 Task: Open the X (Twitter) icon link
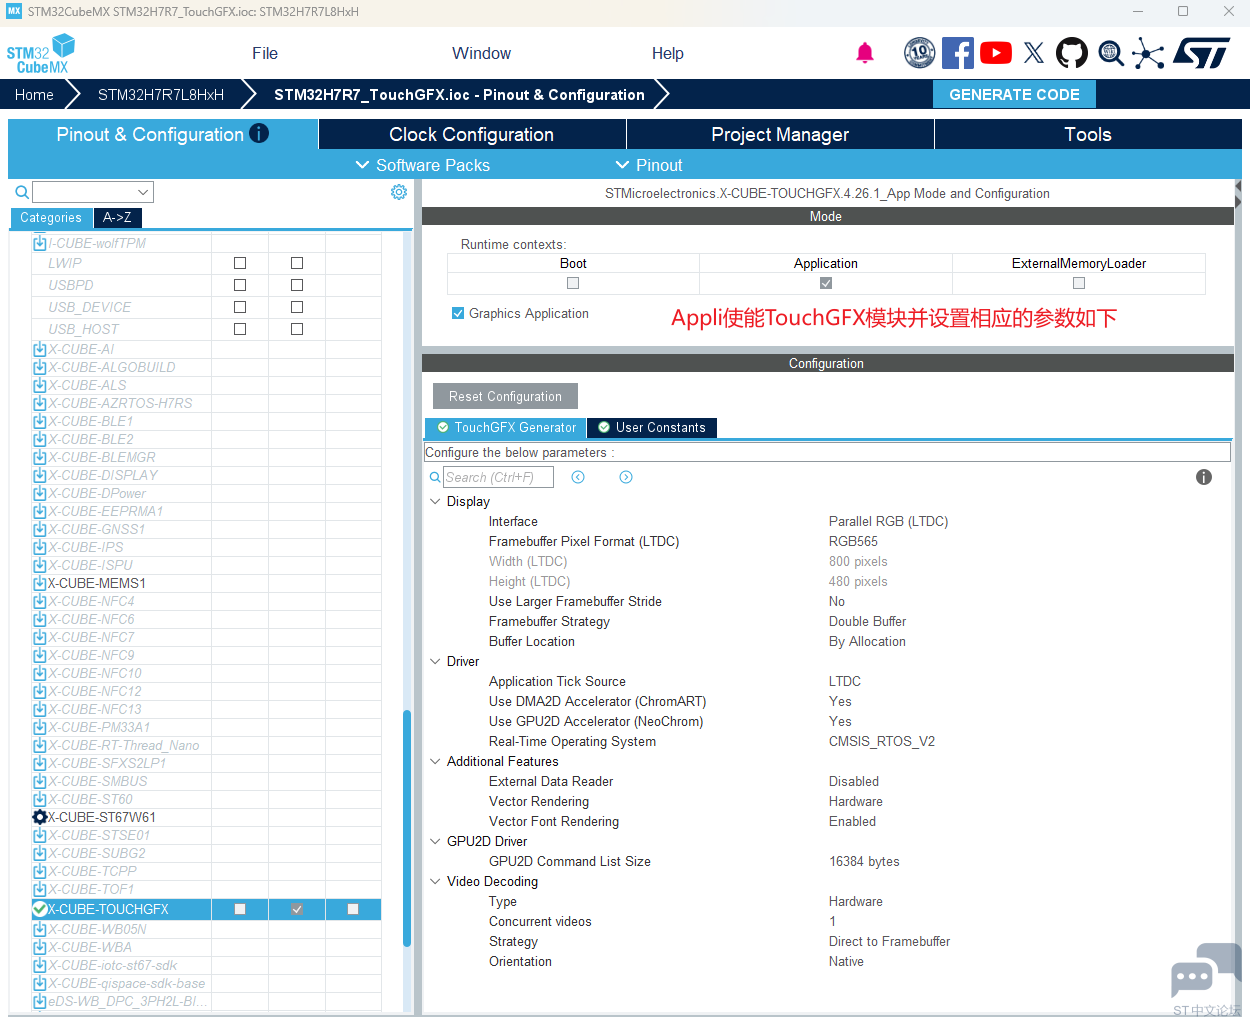click(x=1034, y=53)
